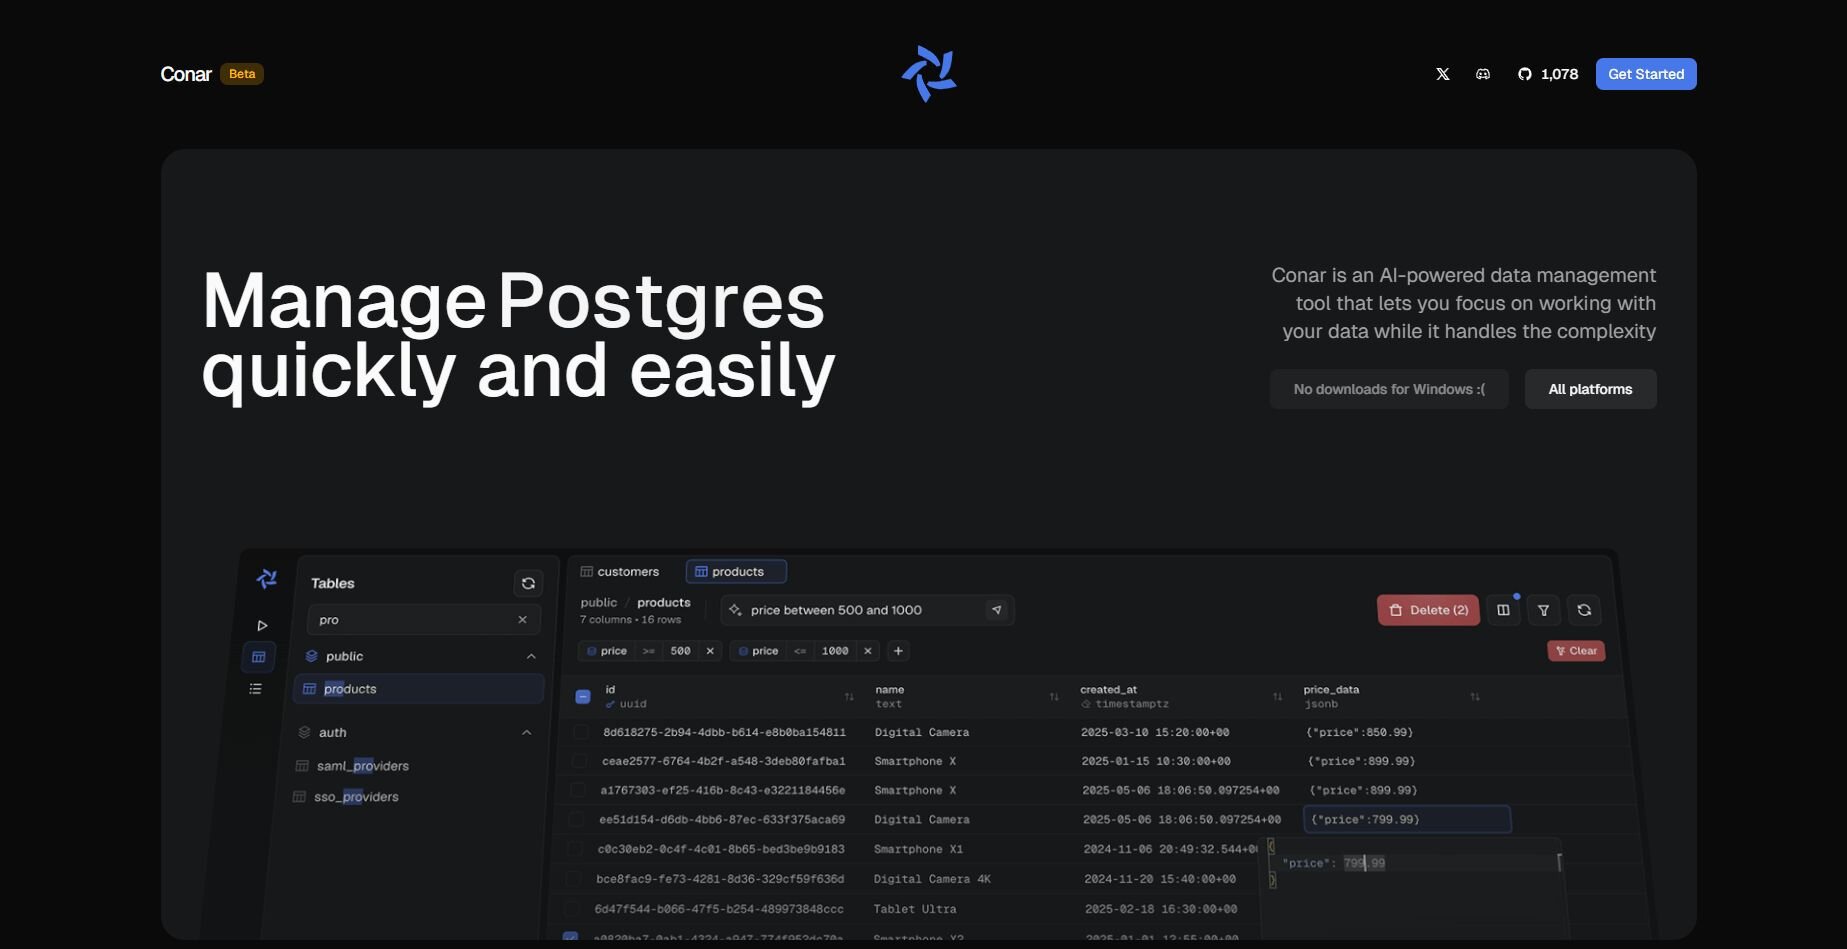Click the Conar pinwheel logo in header
This screenshot has height=949, width=1847.
pos(929,74)
